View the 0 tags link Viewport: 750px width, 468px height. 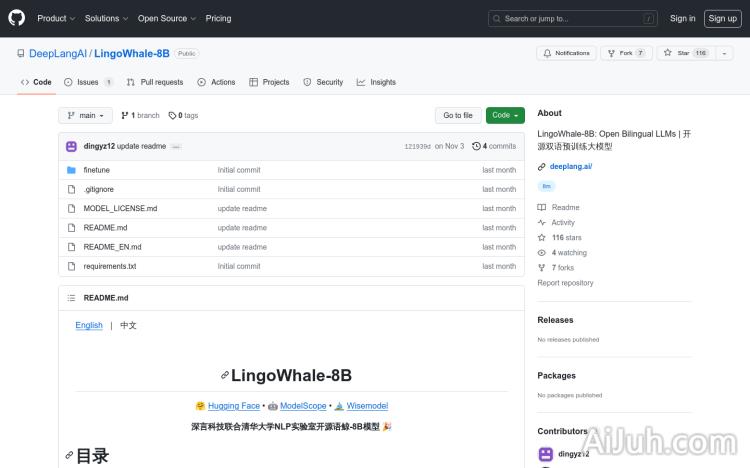tap(183, 115)
